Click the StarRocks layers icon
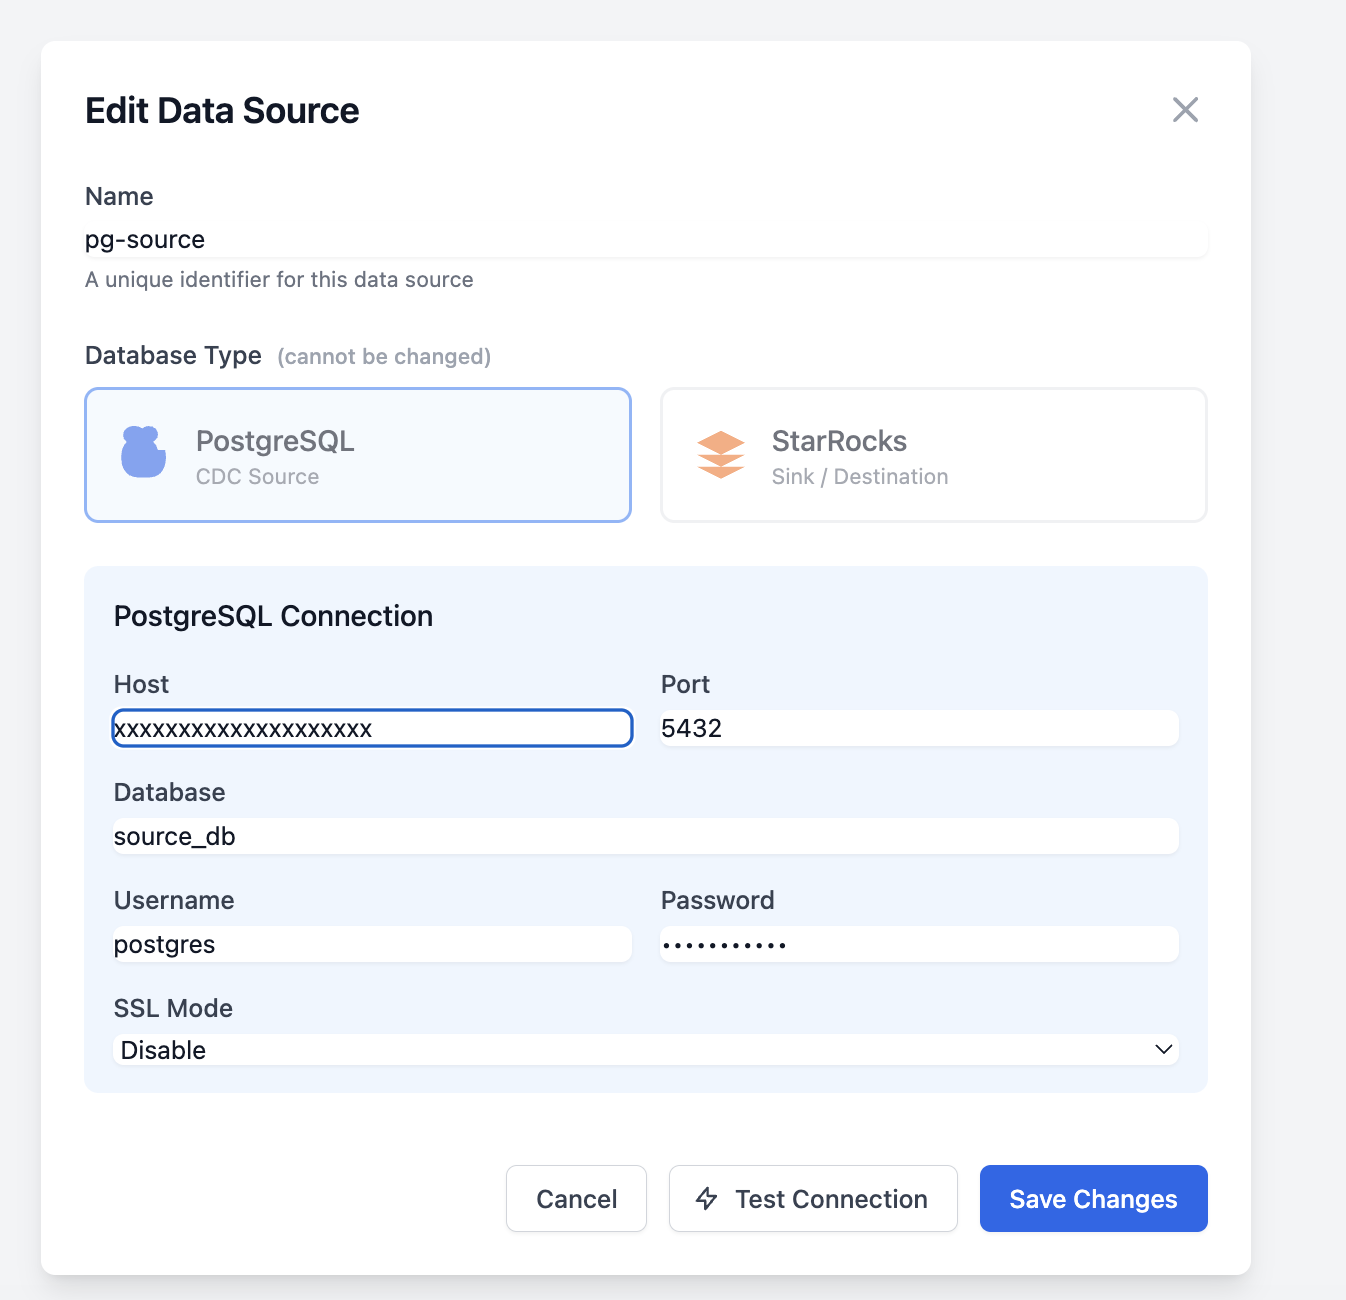The height and width of the screenshot is (1300, 1346). [720, 454]
